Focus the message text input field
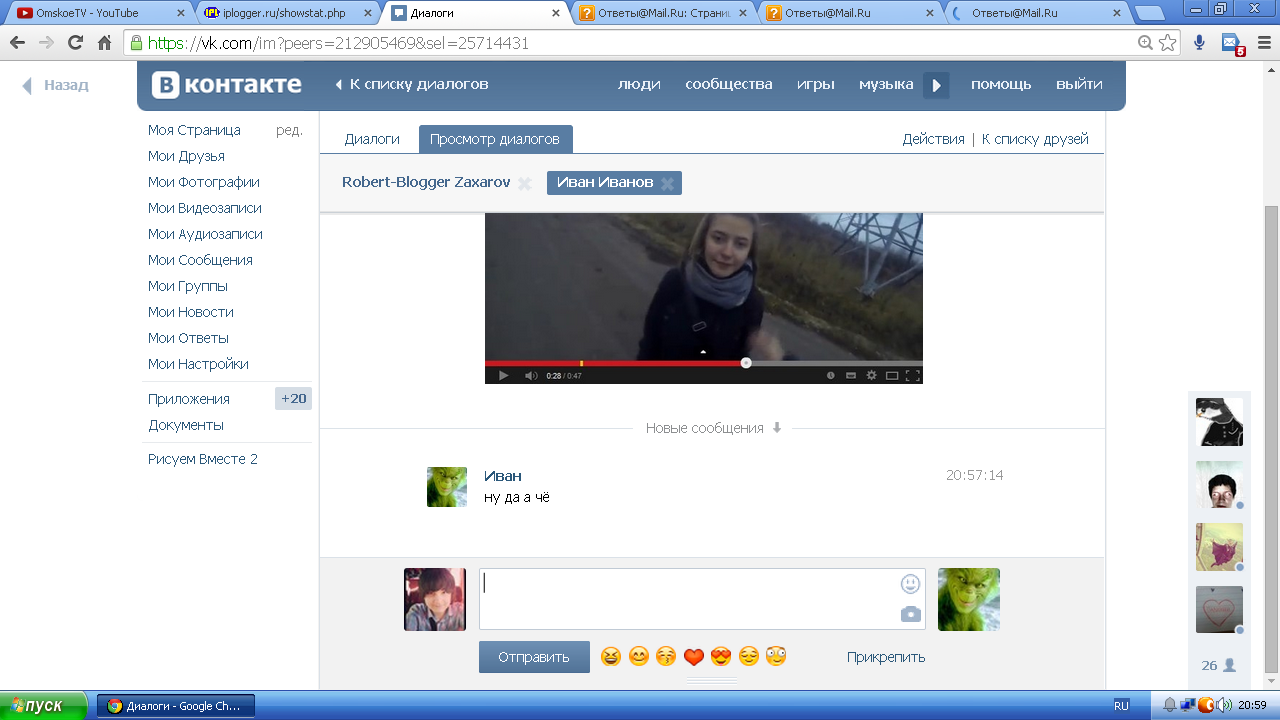 [702, 599]
